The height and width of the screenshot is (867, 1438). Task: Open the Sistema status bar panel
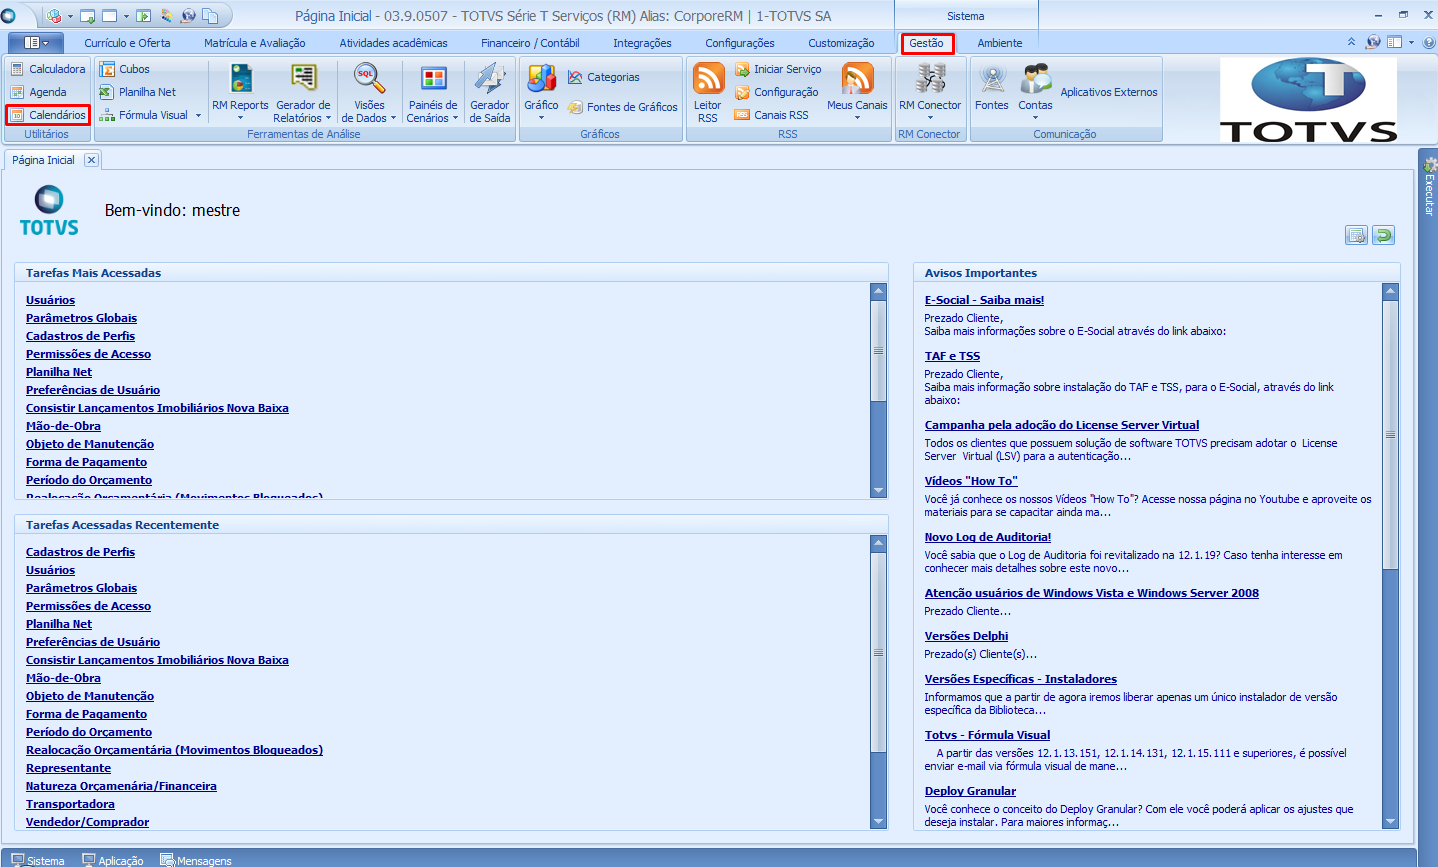click(38, 860)
